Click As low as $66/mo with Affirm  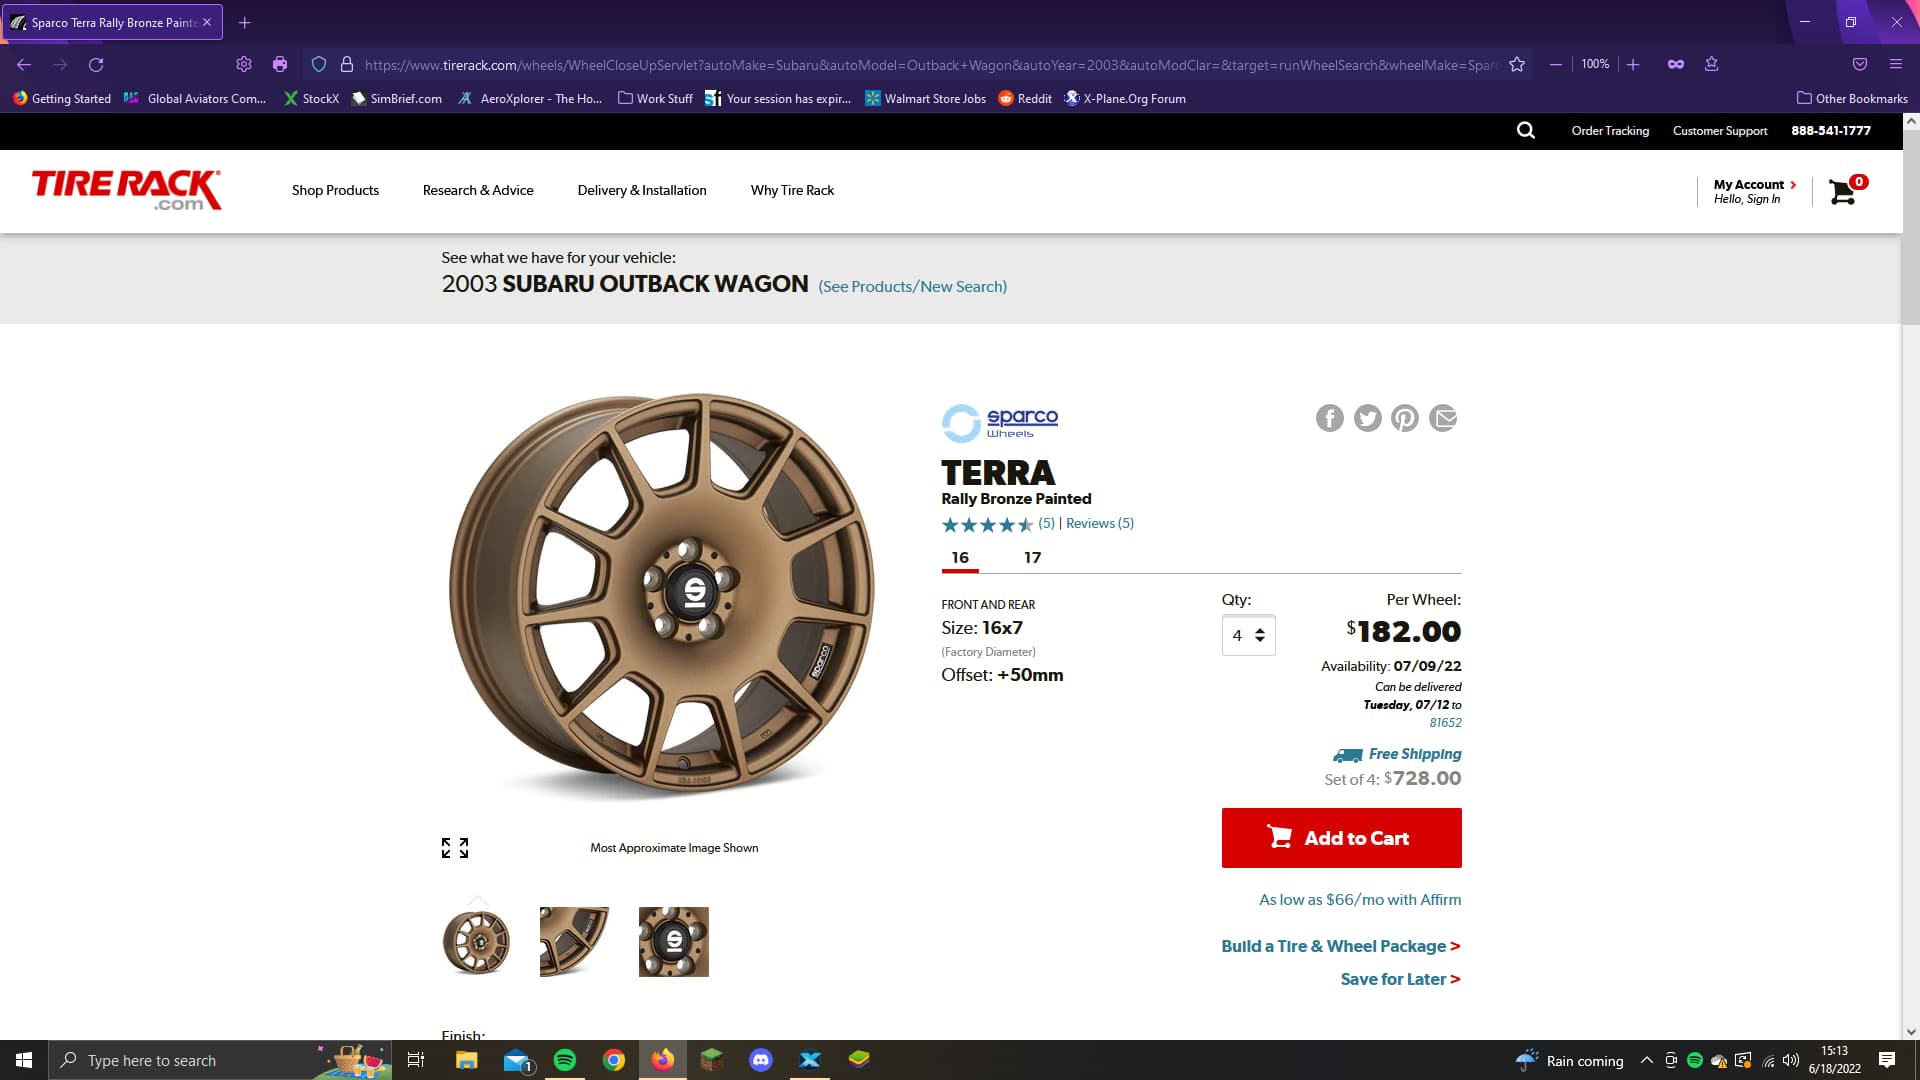pyautogui.click(x=1360, y=899)
